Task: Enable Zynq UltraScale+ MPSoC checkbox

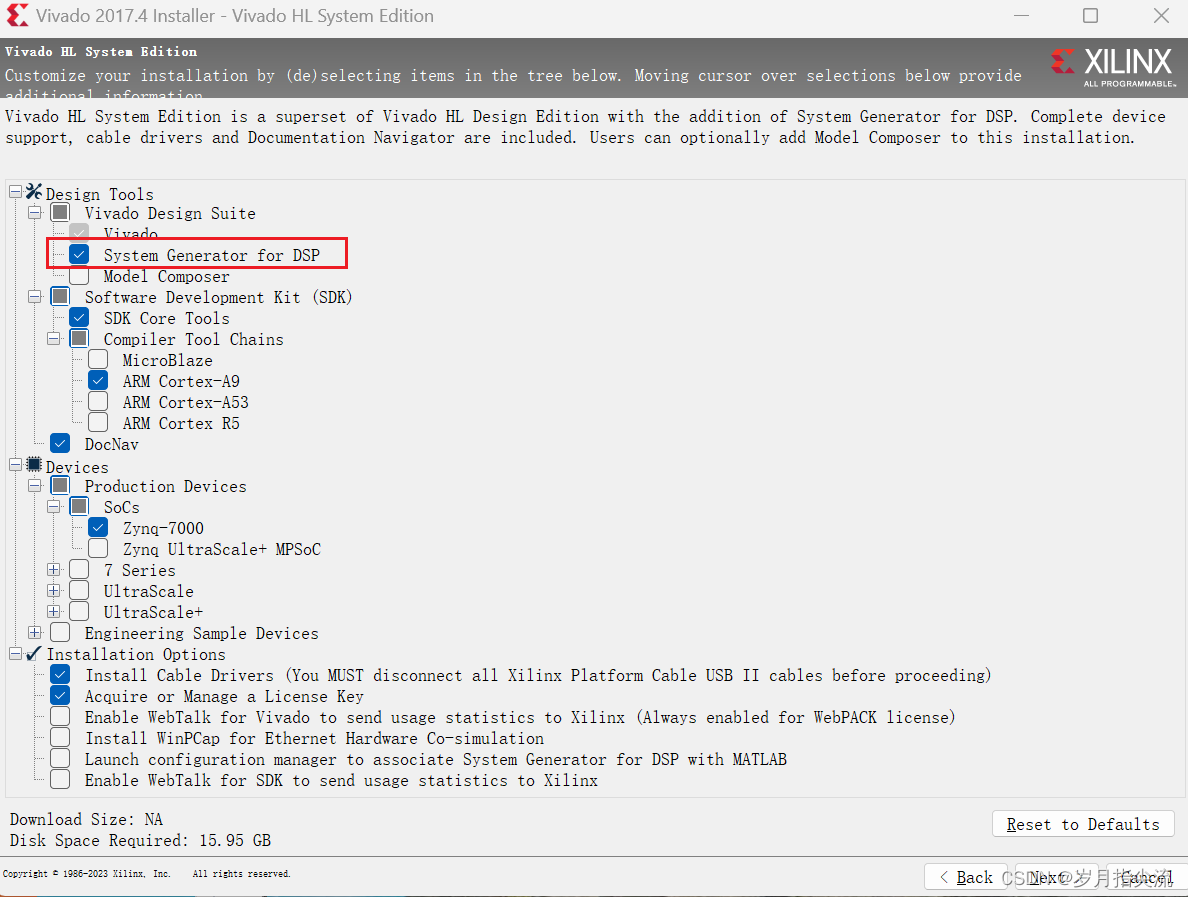Action: click(x=98, y=548)
